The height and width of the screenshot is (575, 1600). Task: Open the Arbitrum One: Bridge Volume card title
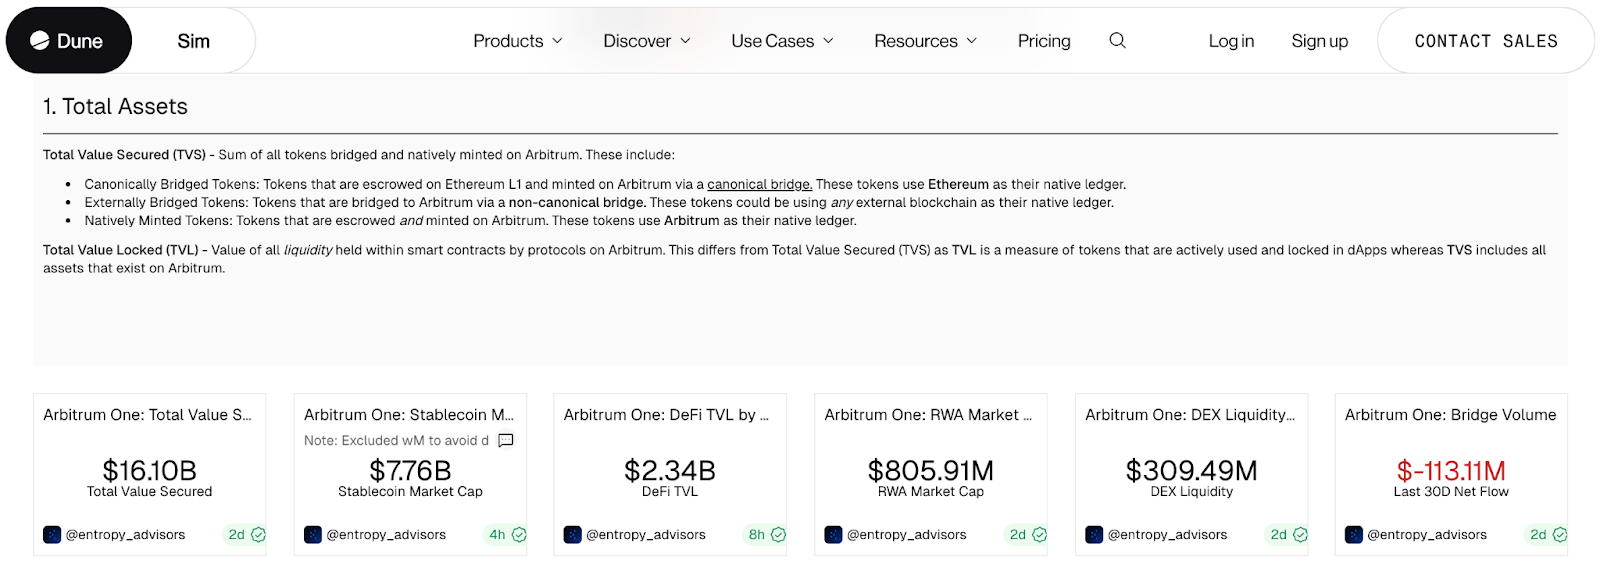[1450, 415]
